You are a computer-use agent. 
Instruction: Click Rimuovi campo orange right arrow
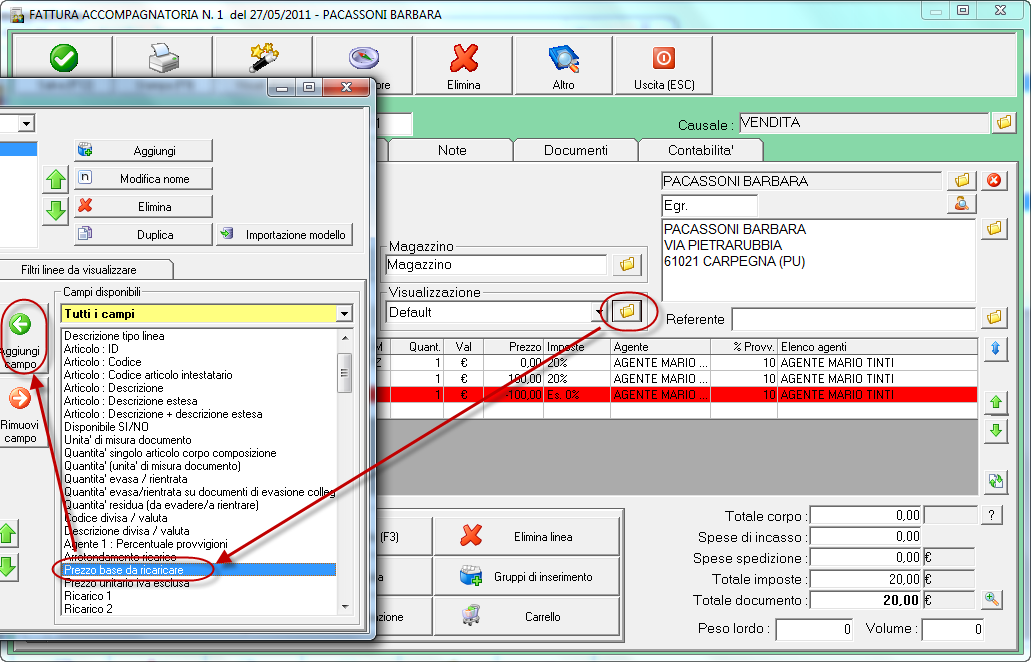20,414
